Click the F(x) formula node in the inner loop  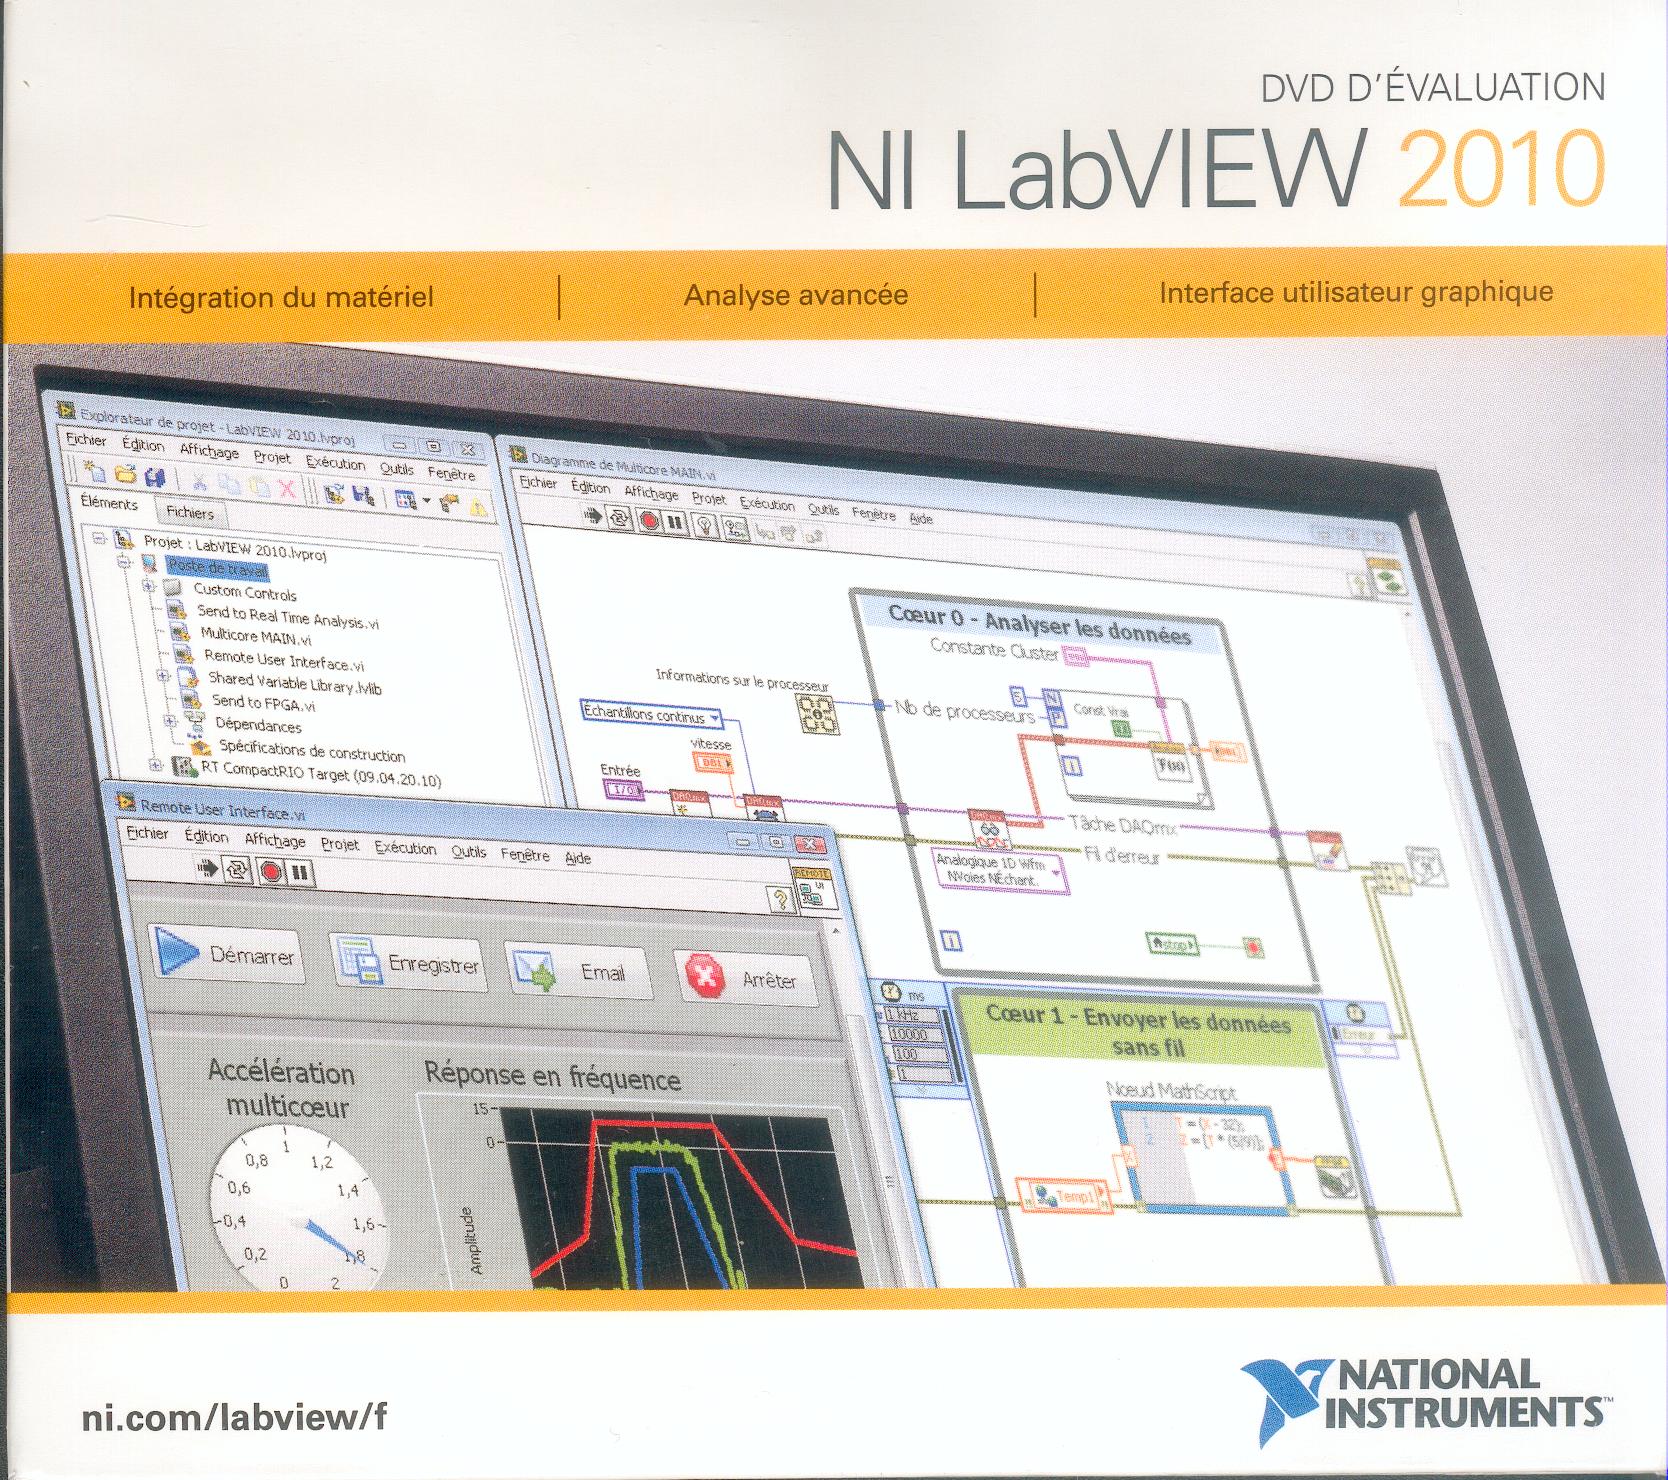click(1169, 764)
